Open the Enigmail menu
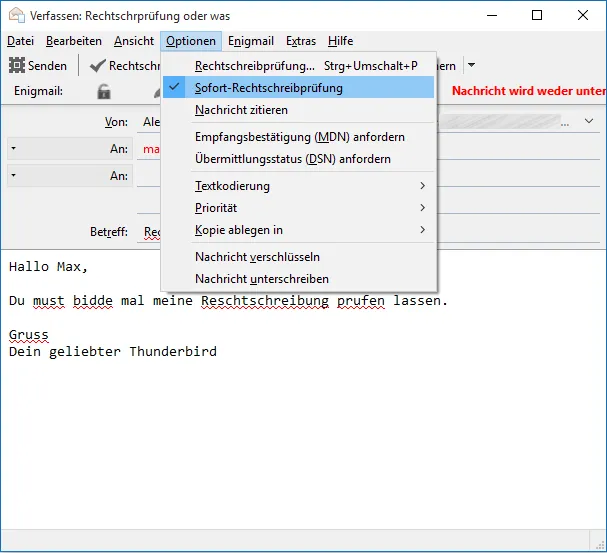607x553 pixels. click(x=250, y=41)
